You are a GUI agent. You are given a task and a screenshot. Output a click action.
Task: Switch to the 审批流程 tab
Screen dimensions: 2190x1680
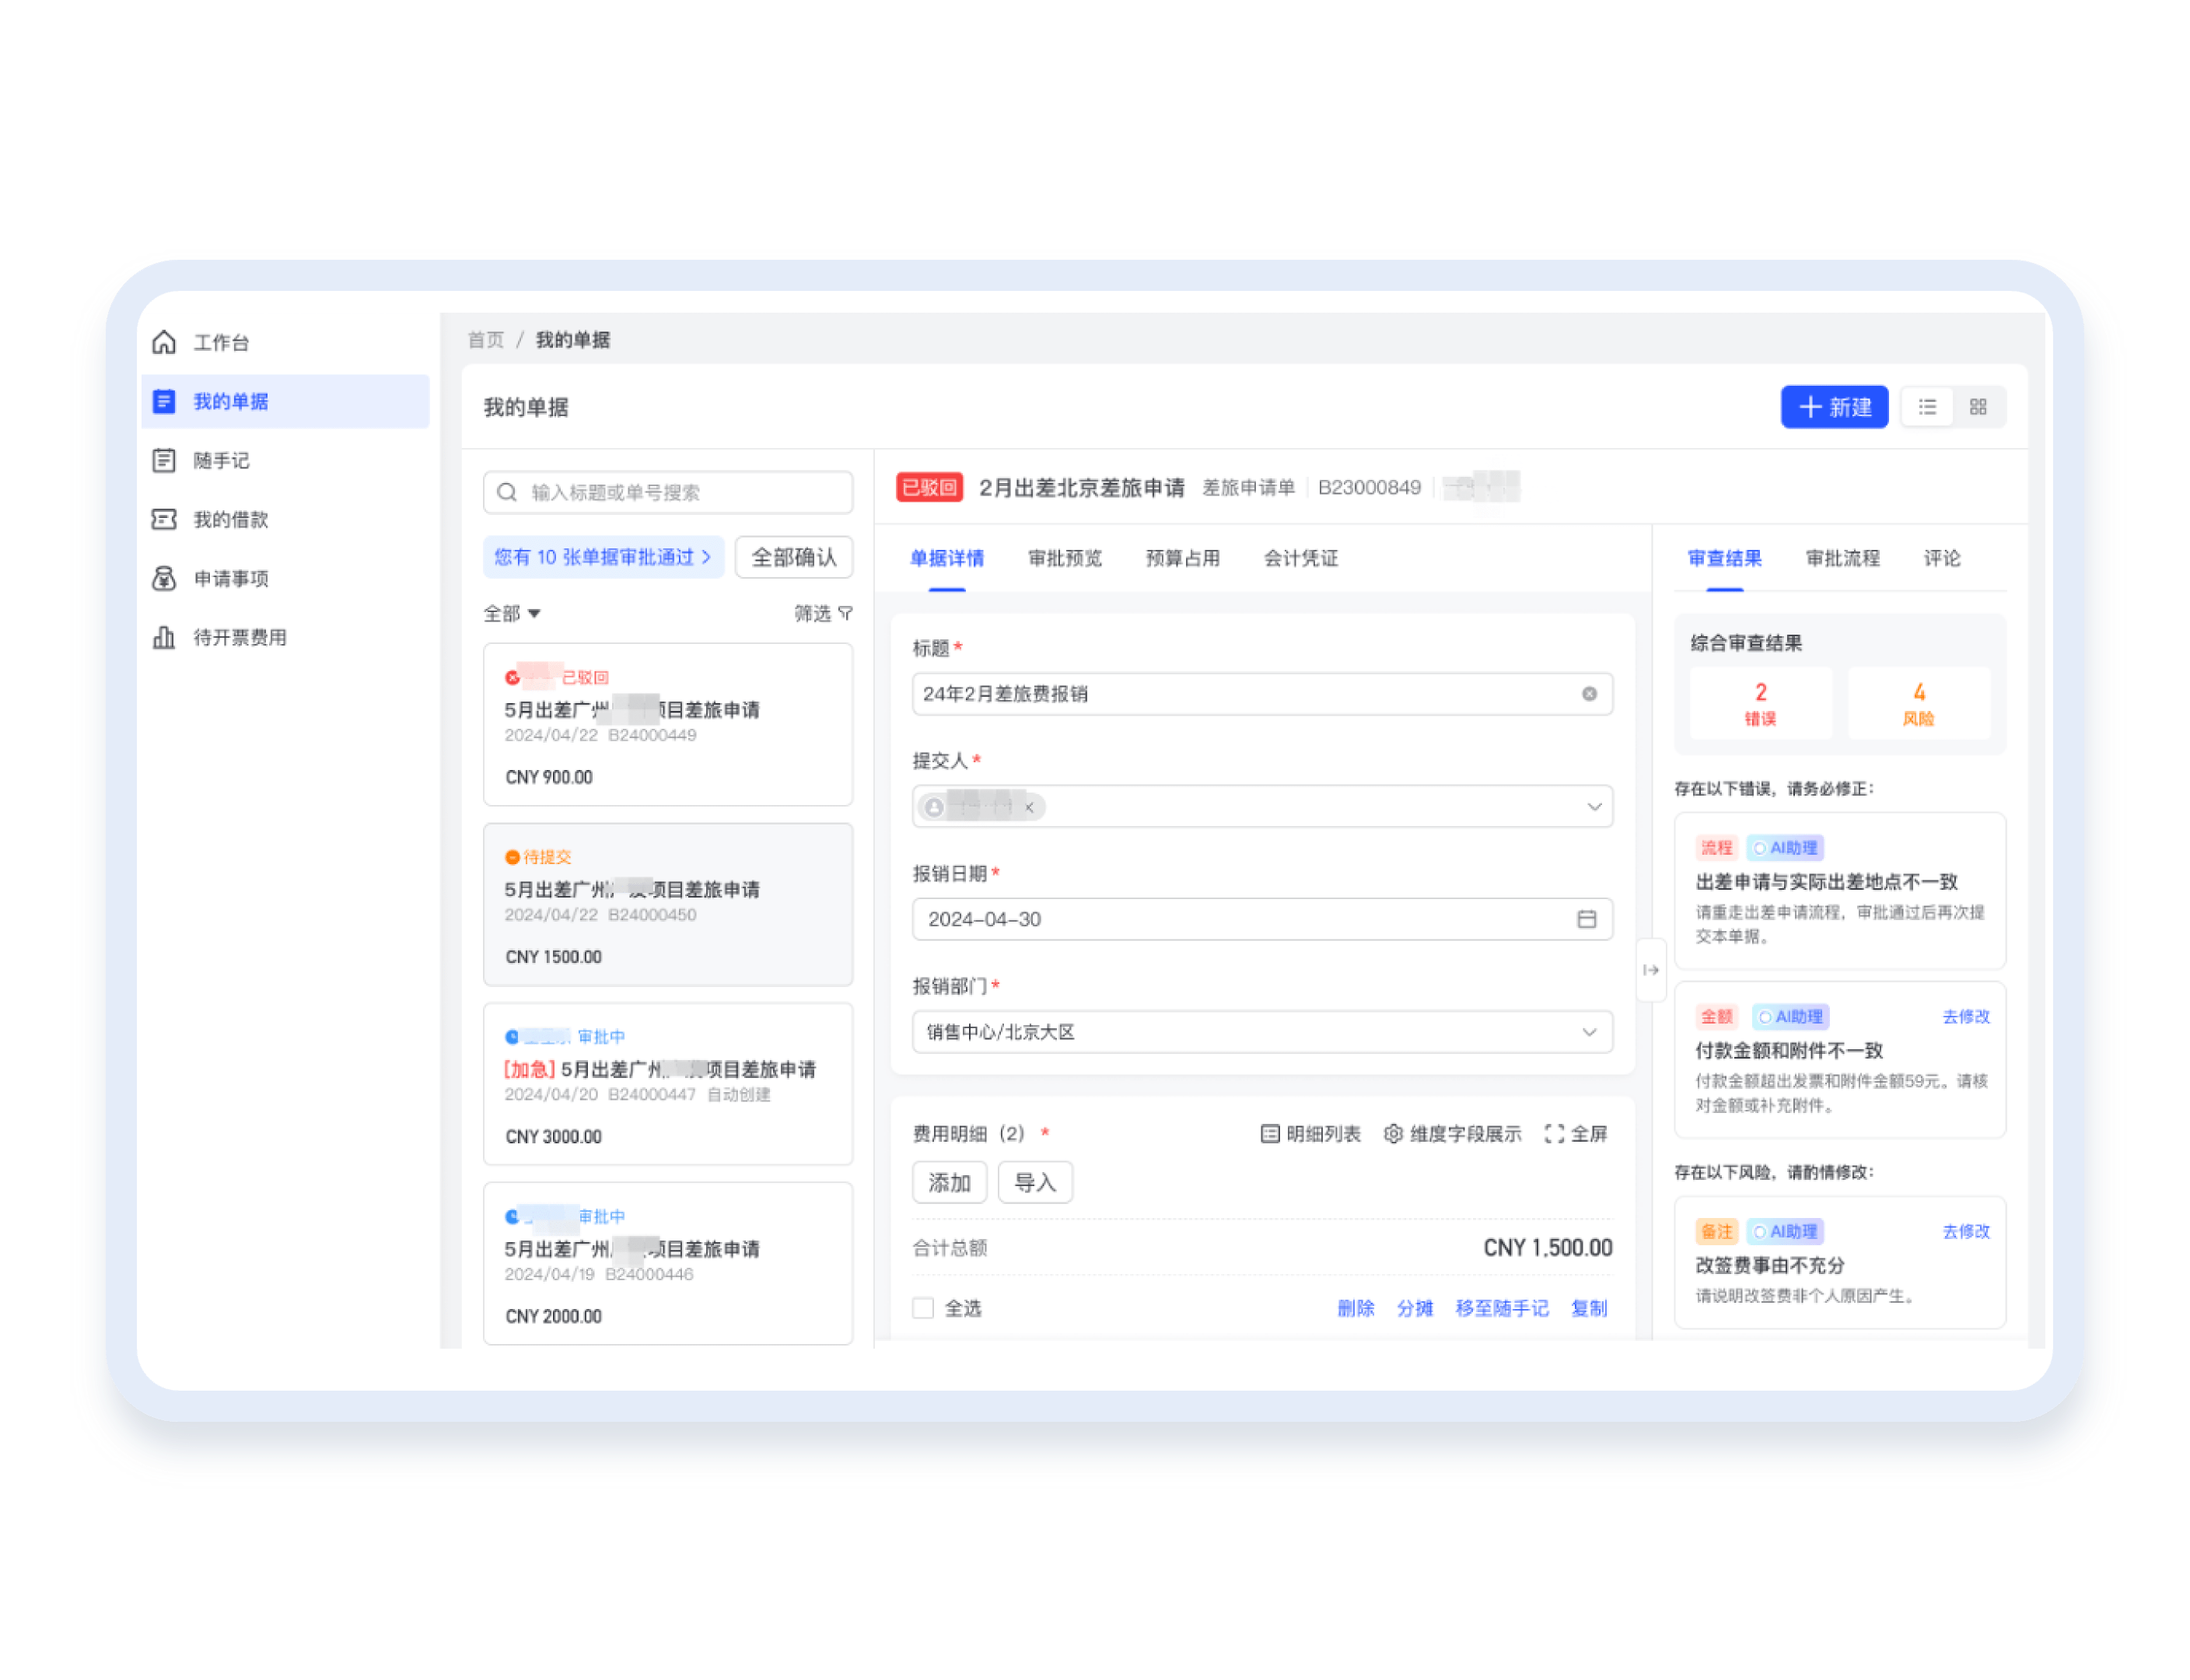pos(1842,559)
